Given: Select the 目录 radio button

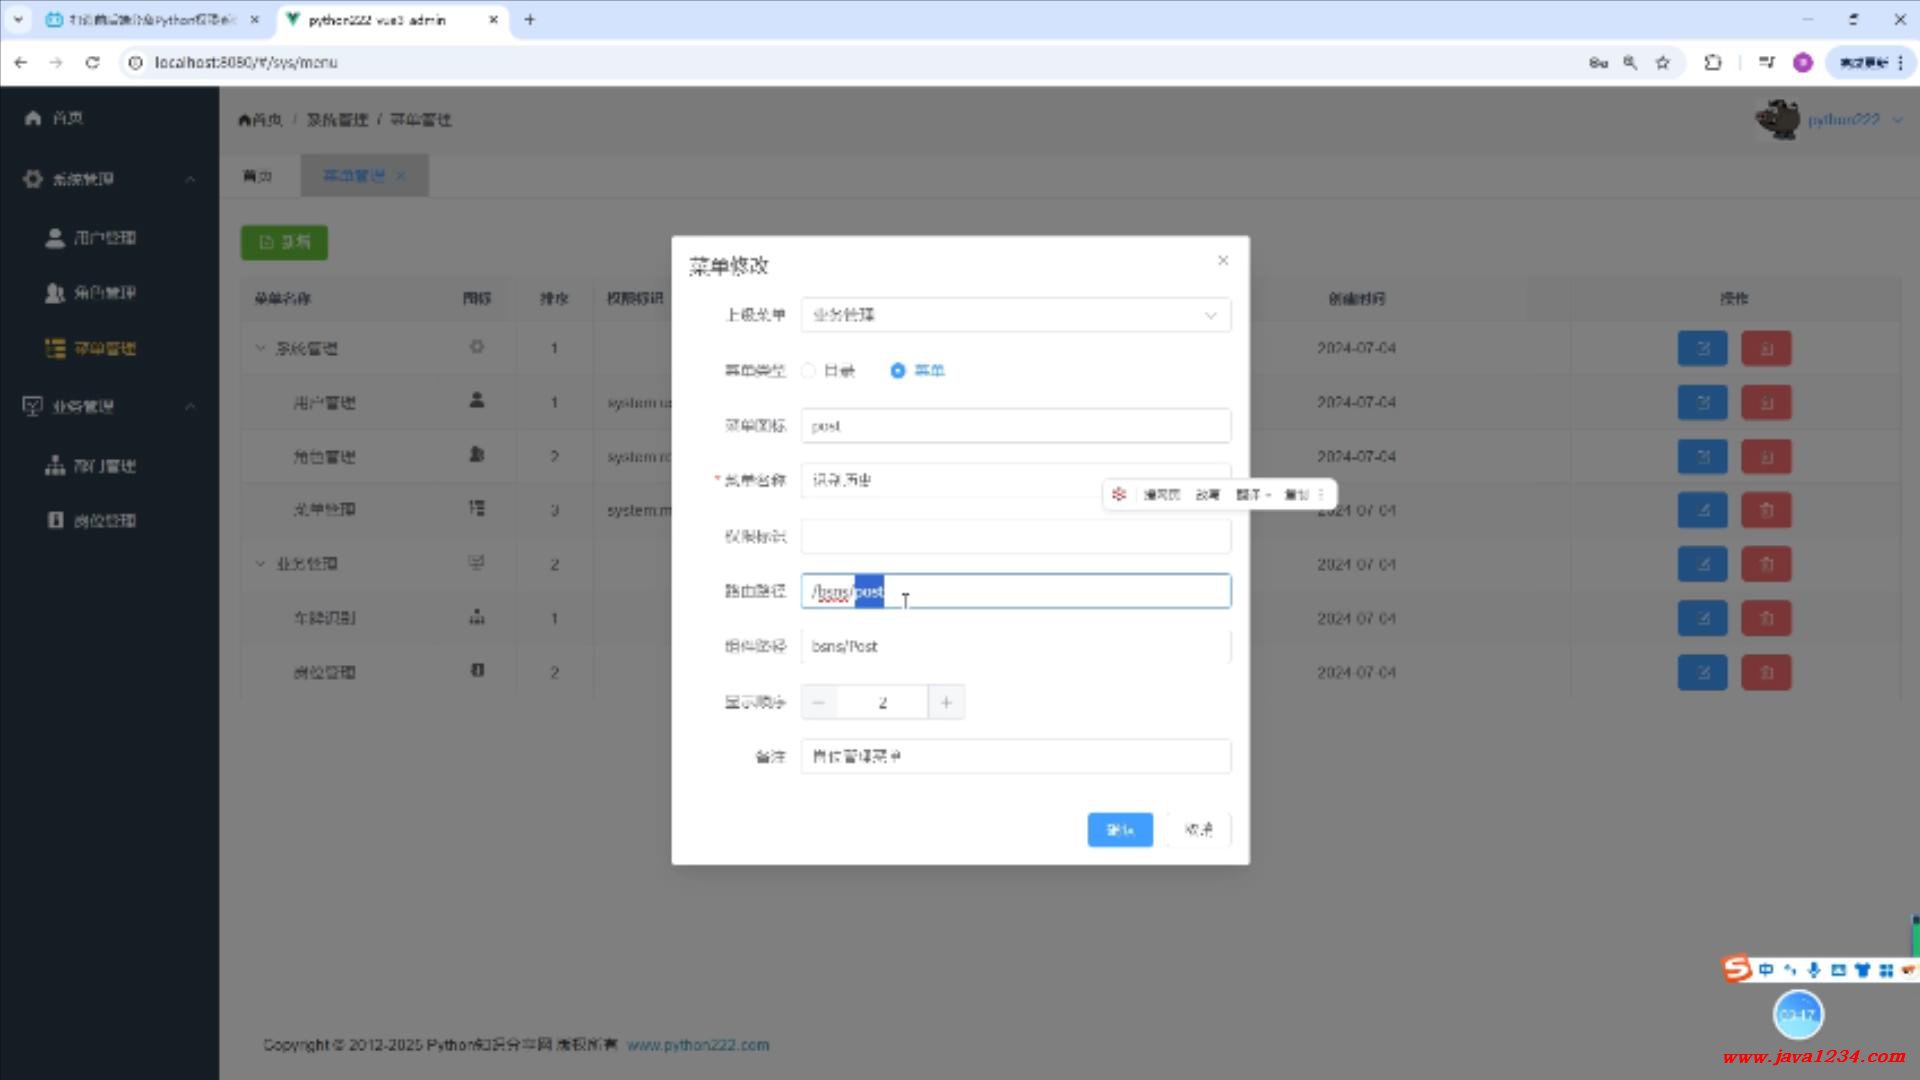Looking at the screenshot, I should pyautogui.click(x=809, y=371).
